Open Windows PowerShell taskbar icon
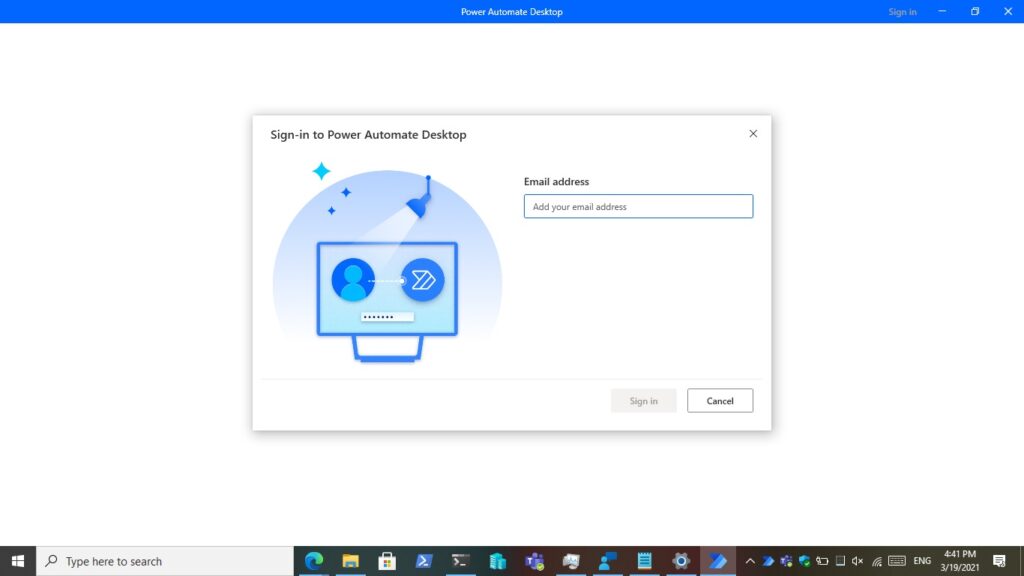This screenshot has height=576, width=1024. (424, 561)
